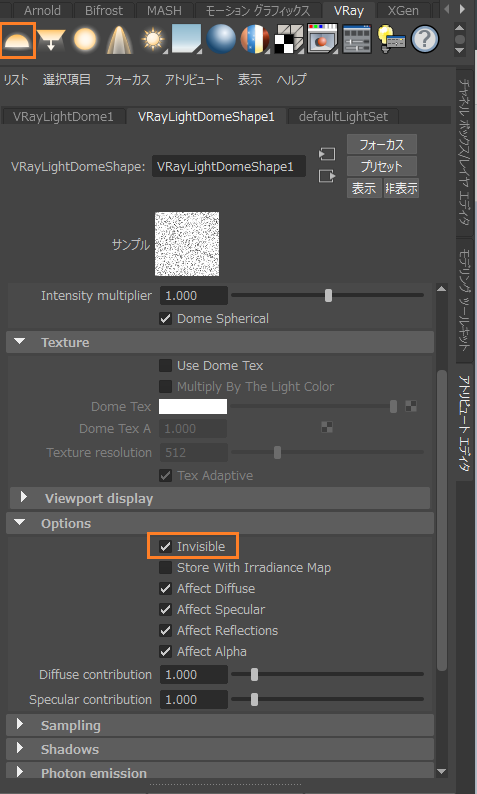Click the V-Ray IES light icon

pyautogui.click(x=119, y=39)
